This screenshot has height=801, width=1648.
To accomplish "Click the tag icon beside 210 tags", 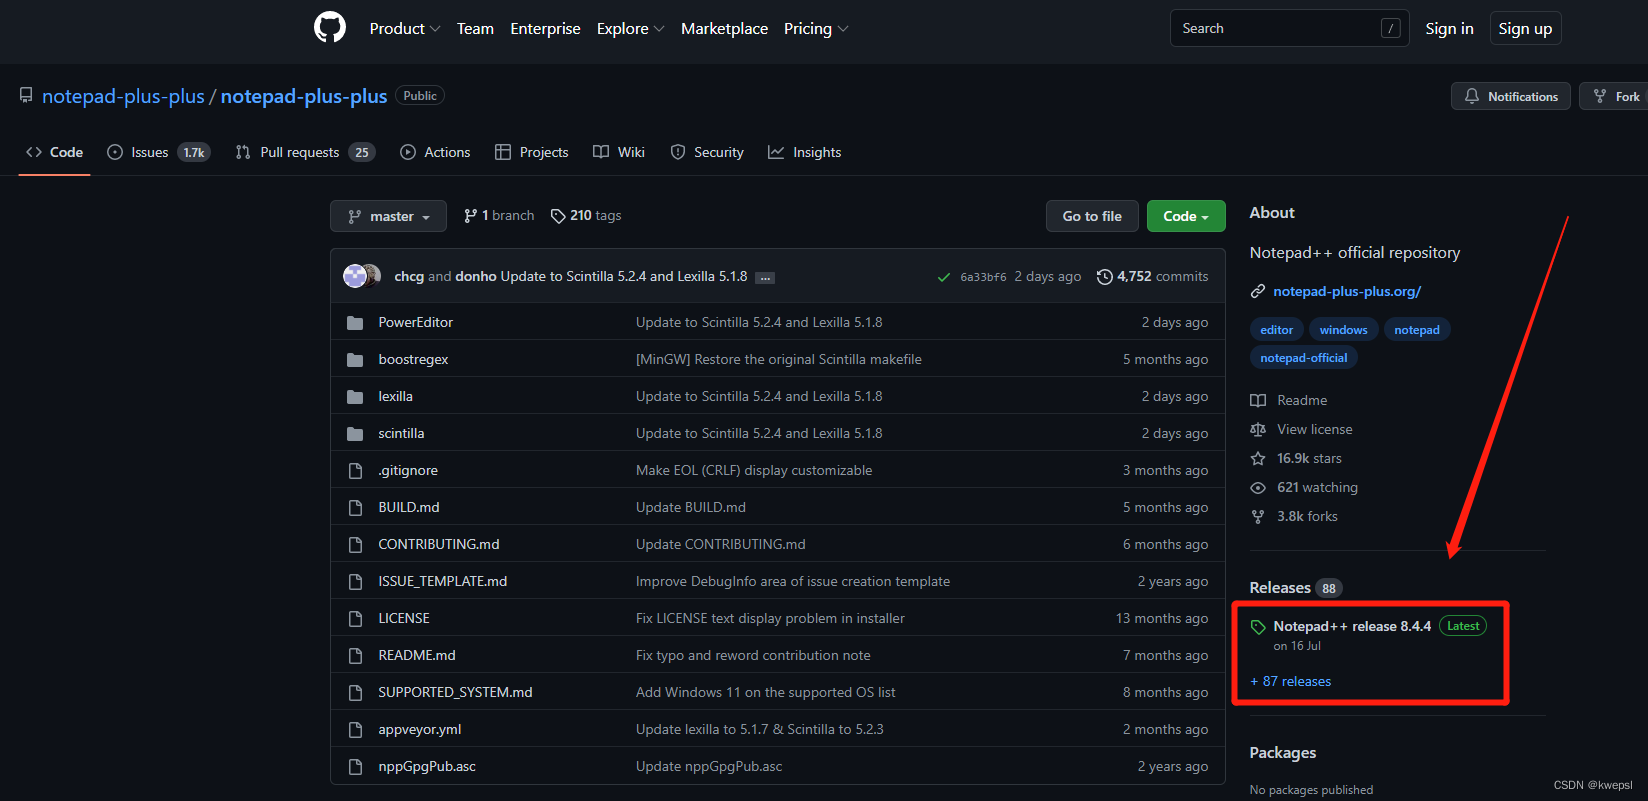I will [x=558, y=216].
